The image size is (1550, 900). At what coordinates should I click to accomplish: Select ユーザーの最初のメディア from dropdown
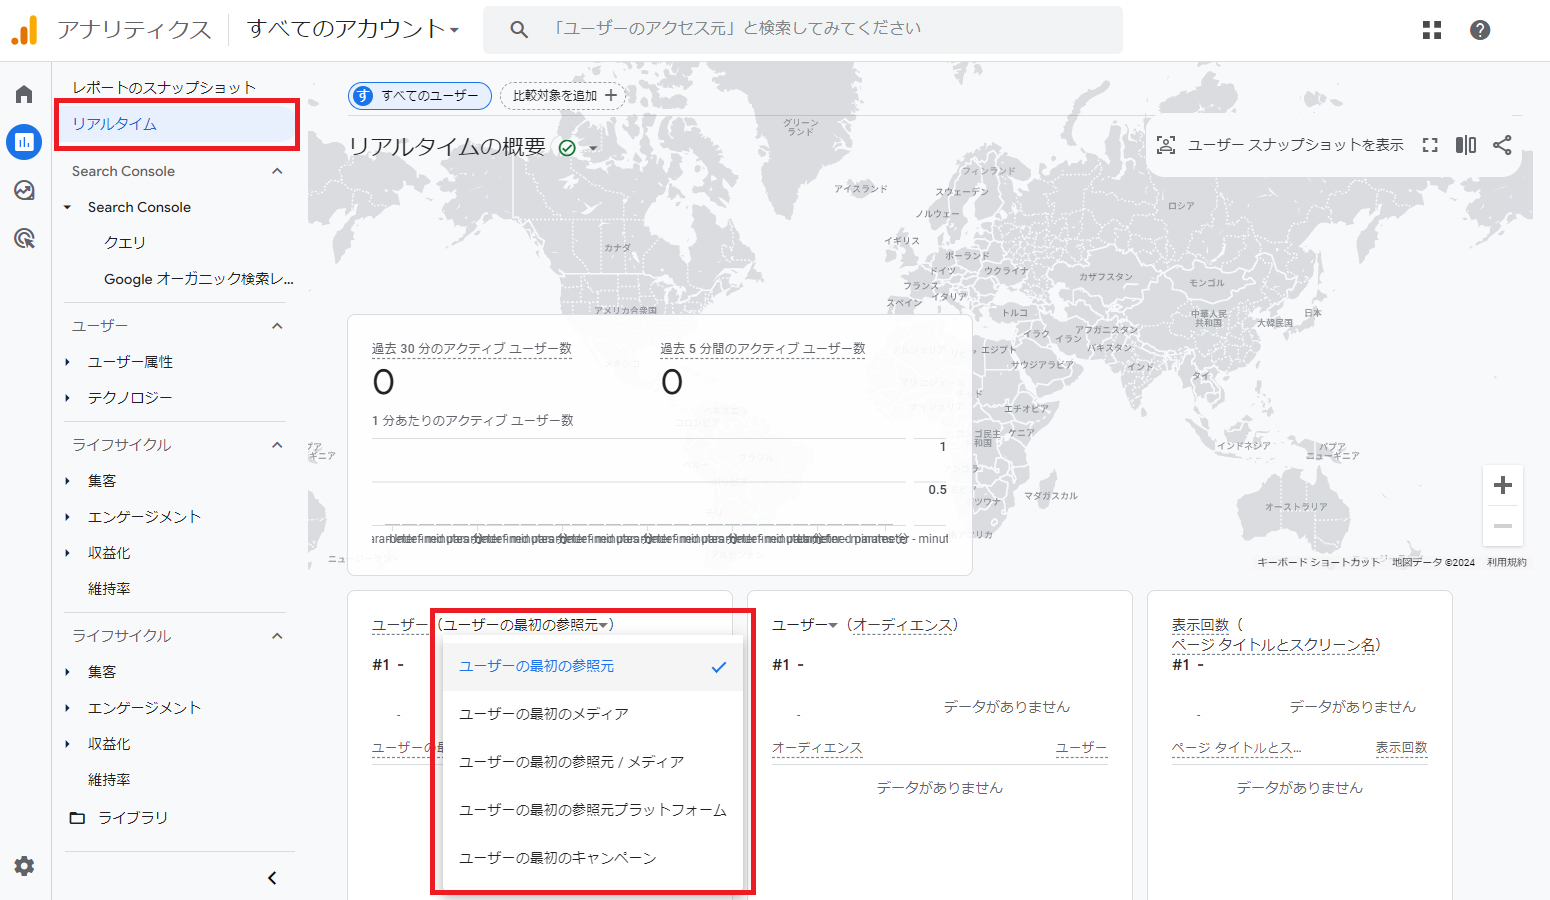pos(544,714)
